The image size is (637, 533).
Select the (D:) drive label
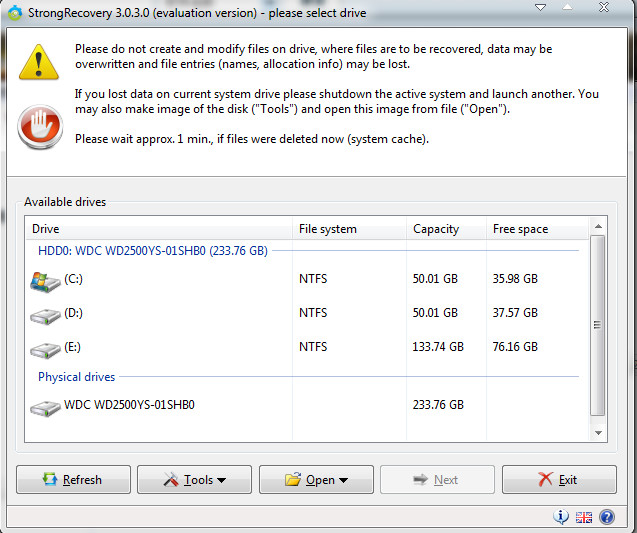click(x=74, y=313)
